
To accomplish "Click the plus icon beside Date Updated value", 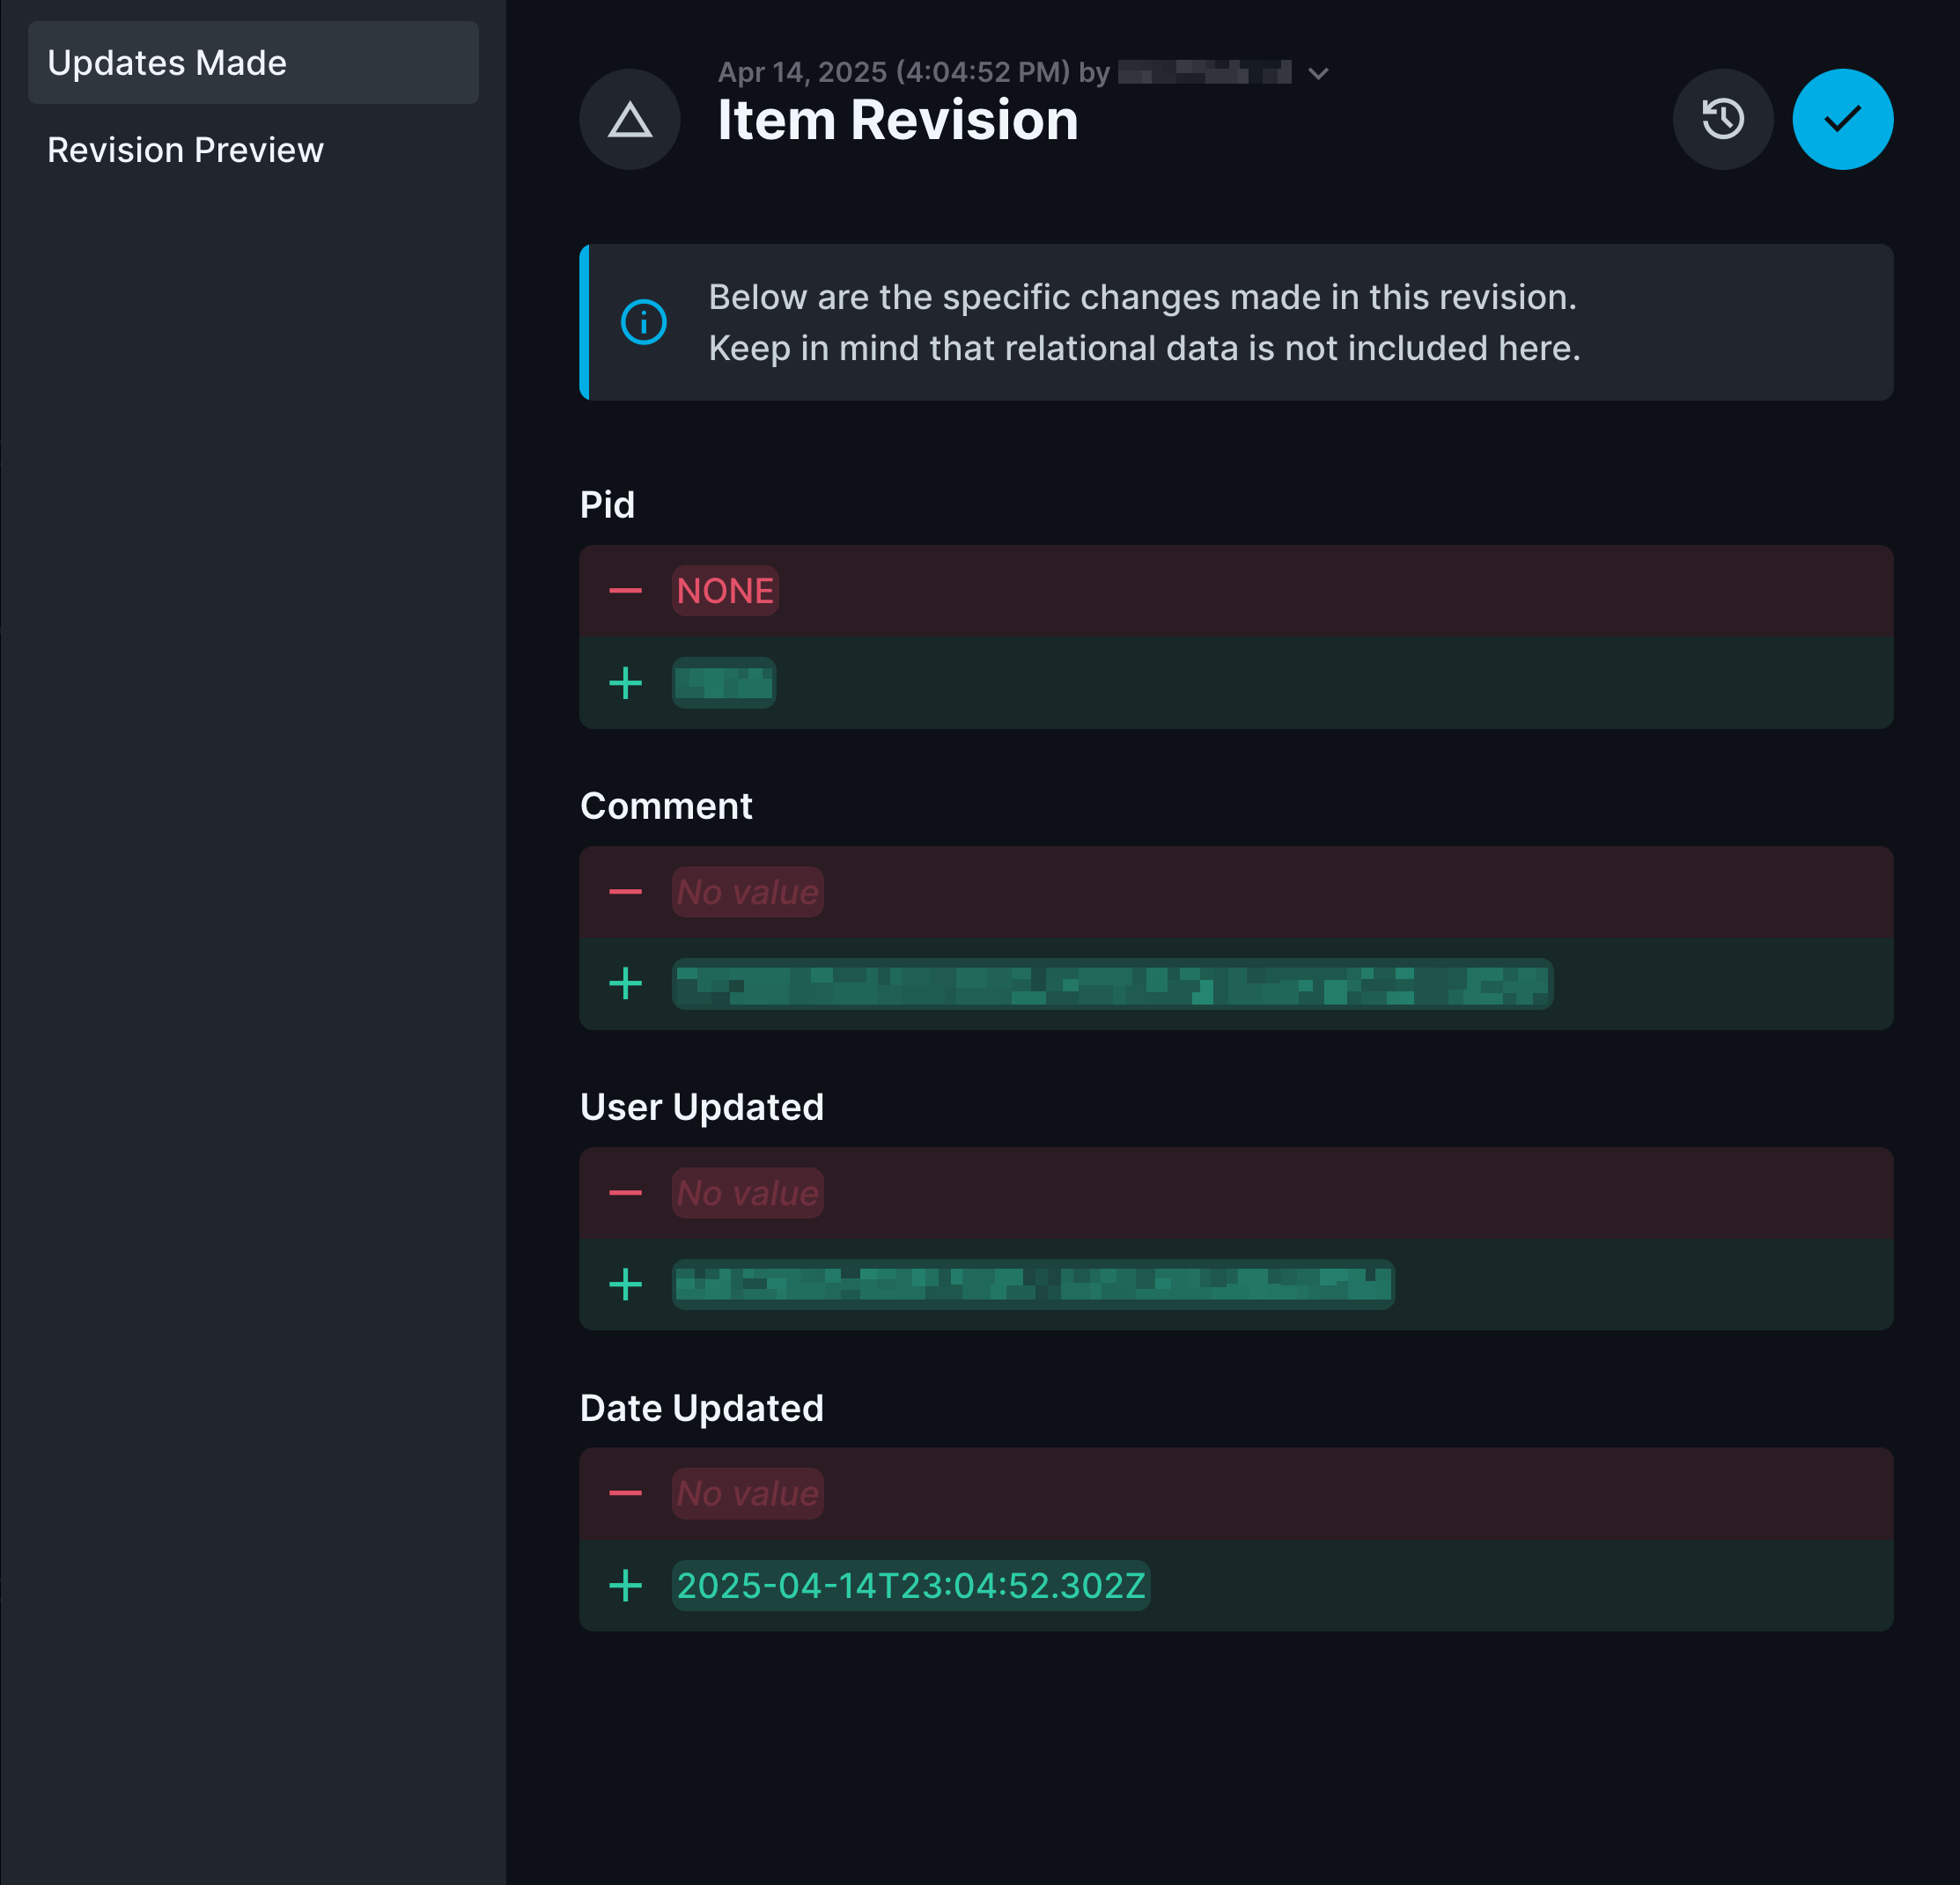I will point(625,1585).
